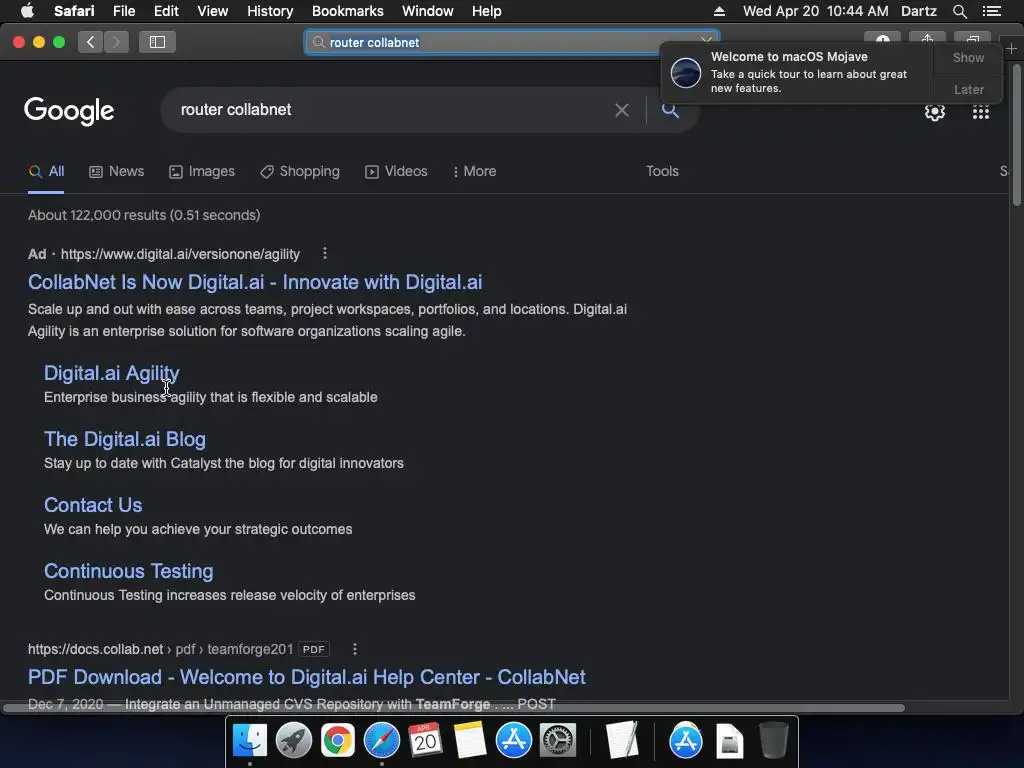Open options dots beside the docs.collab.net result
This screenshot has height=768, width=1024.
[x=355, y=649]
